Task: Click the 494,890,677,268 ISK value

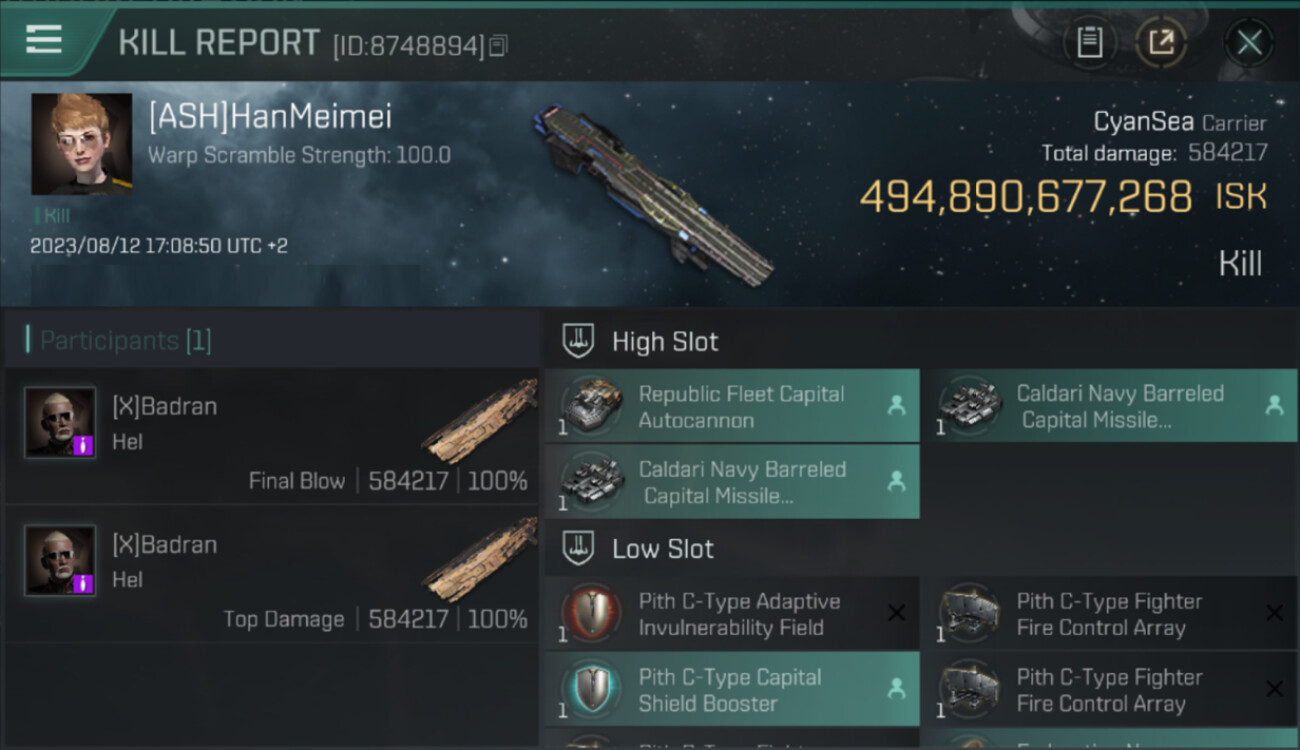Action: [1025, 197]
